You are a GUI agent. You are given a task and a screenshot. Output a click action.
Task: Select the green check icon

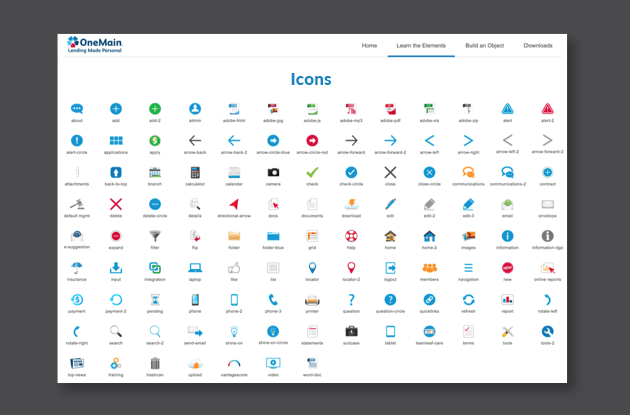[312, 172]
